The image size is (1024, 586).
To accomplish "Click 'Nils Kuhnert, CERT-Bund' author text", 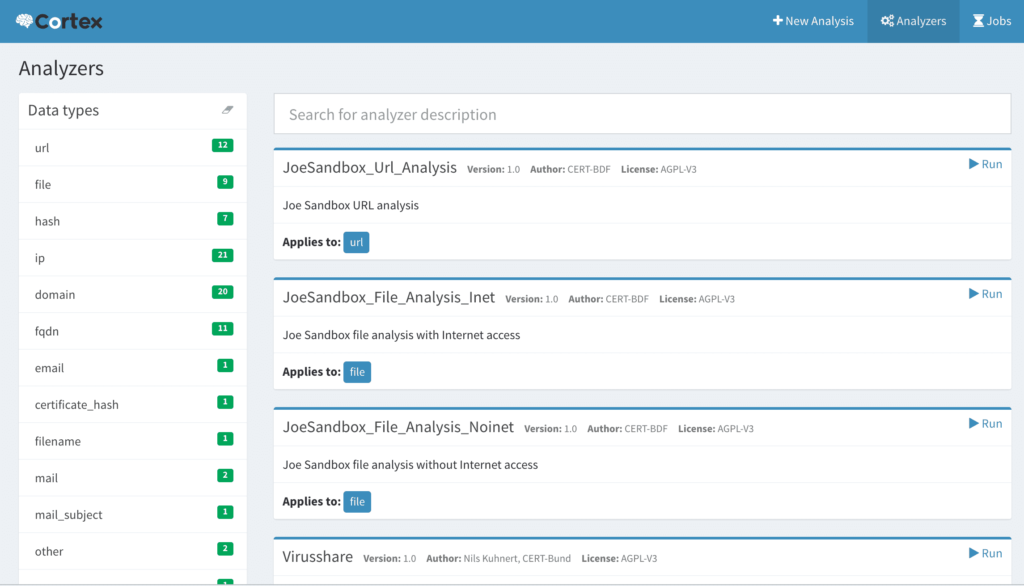I will [x=517, y=559].
